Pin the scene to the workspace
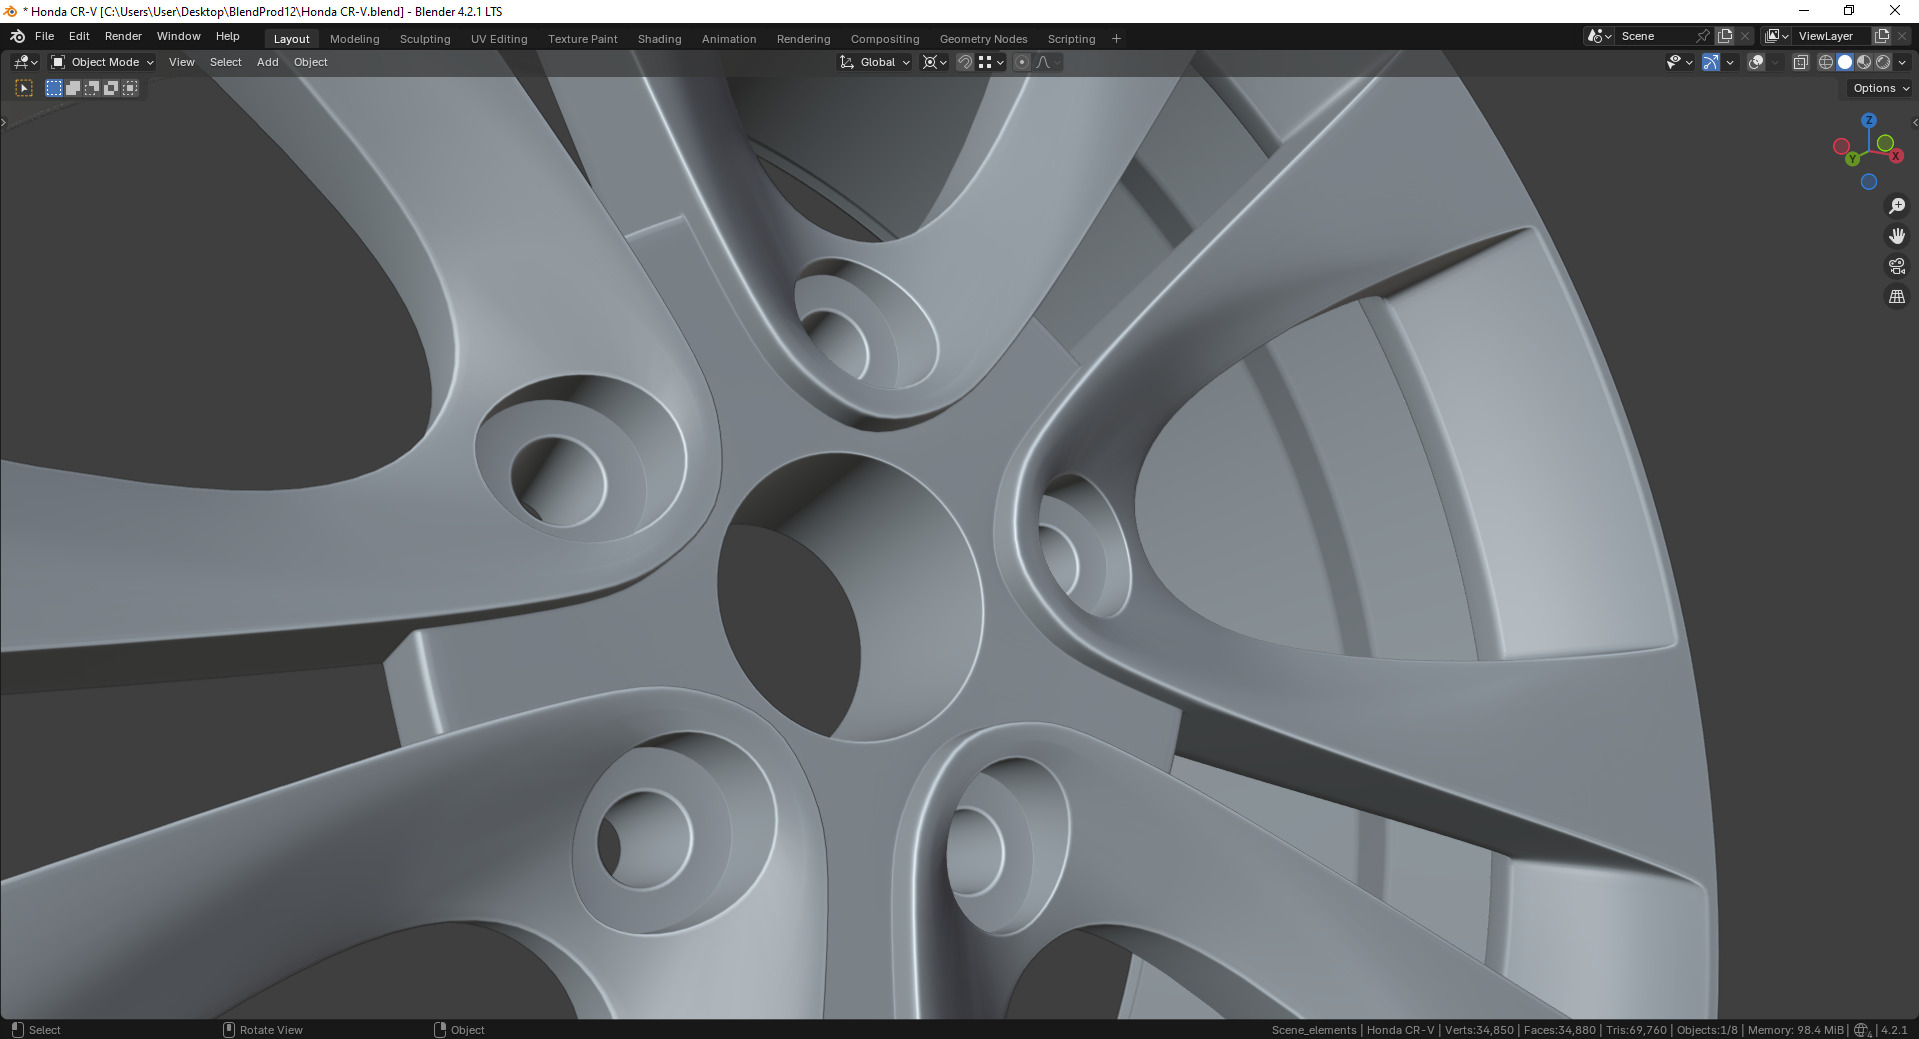1919x1039 pixels. (x=1702, y=36)
